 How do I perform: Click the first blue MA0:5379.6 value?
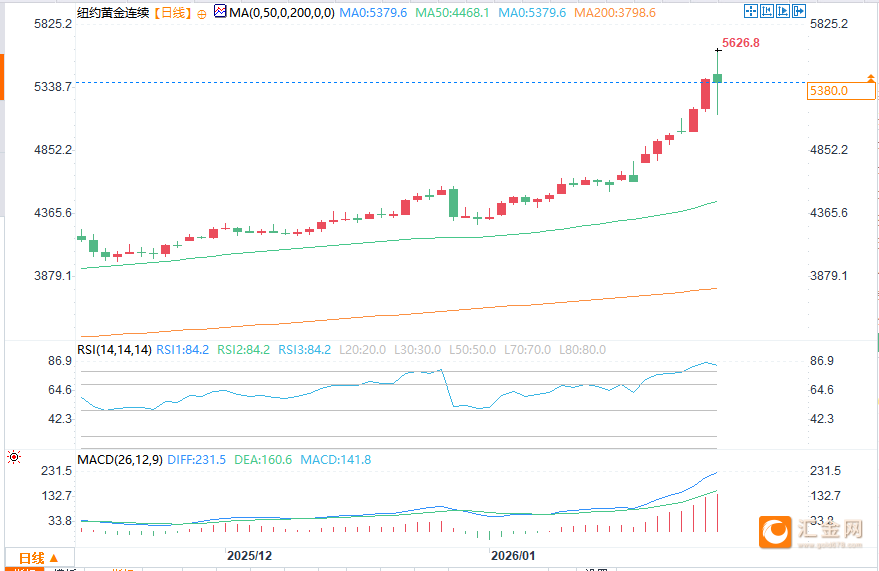(x=373, y=13)
